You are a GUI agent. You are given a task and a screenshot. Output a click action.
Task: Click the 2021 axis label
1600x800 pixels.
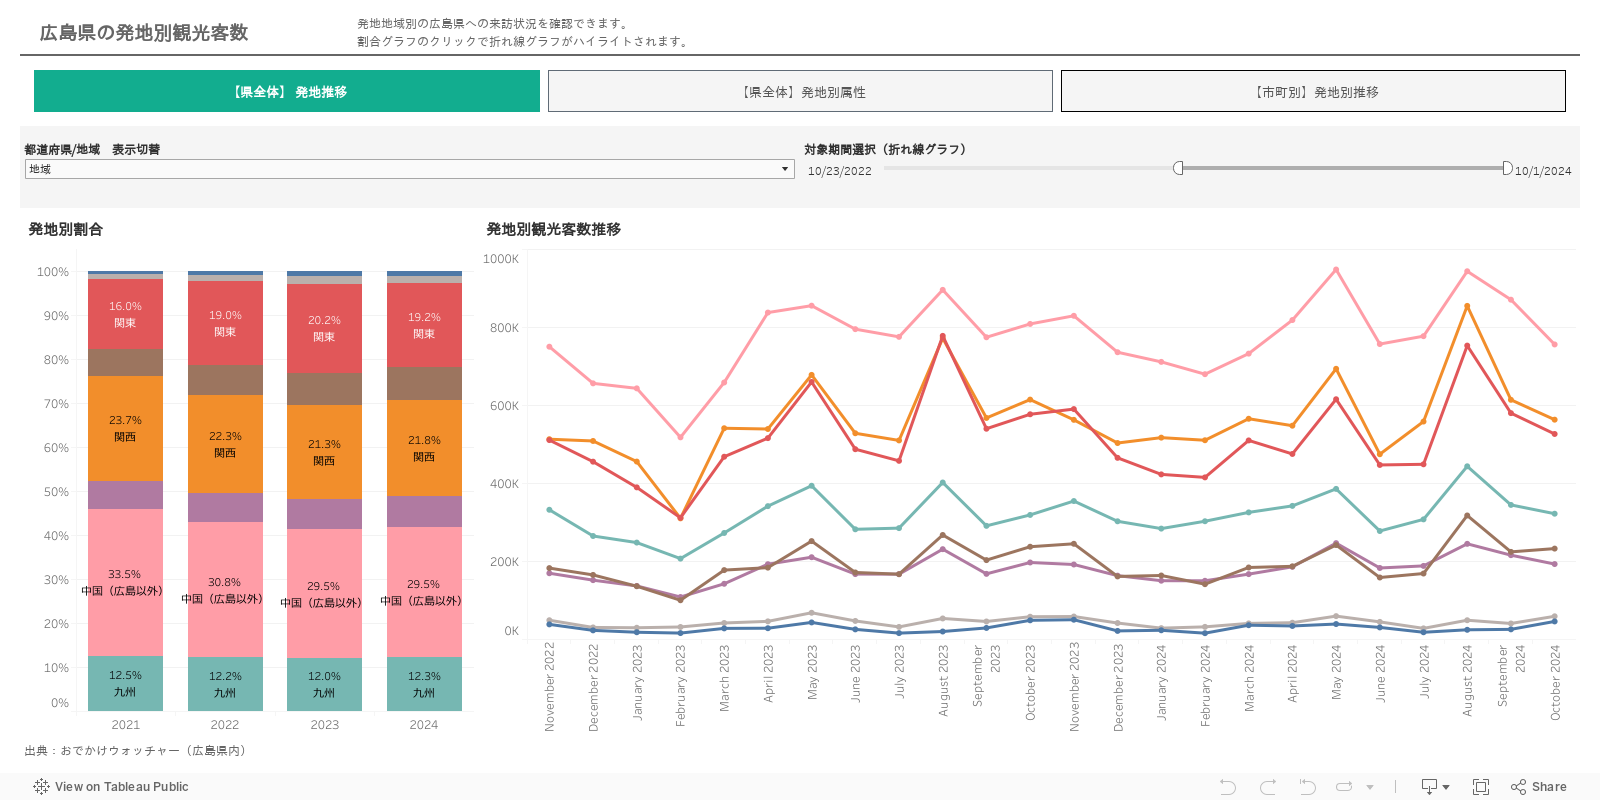pyautogui.click(x=125, y=725)
